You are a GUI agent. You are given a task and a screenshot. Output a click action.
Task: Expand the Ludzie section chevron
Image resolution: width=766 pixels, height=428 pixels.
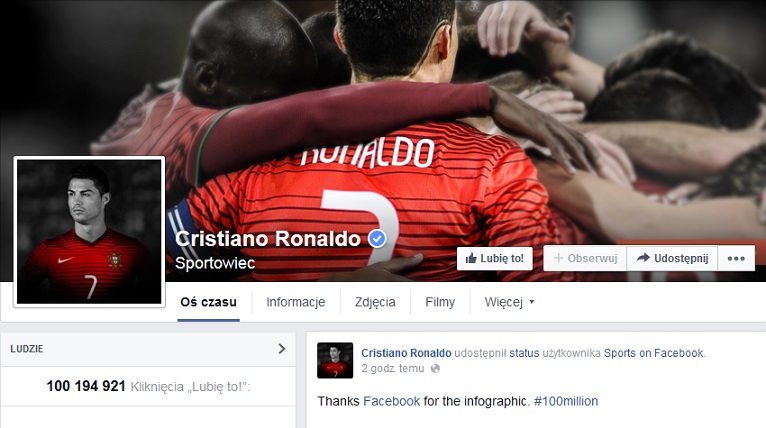click(281, 348)
